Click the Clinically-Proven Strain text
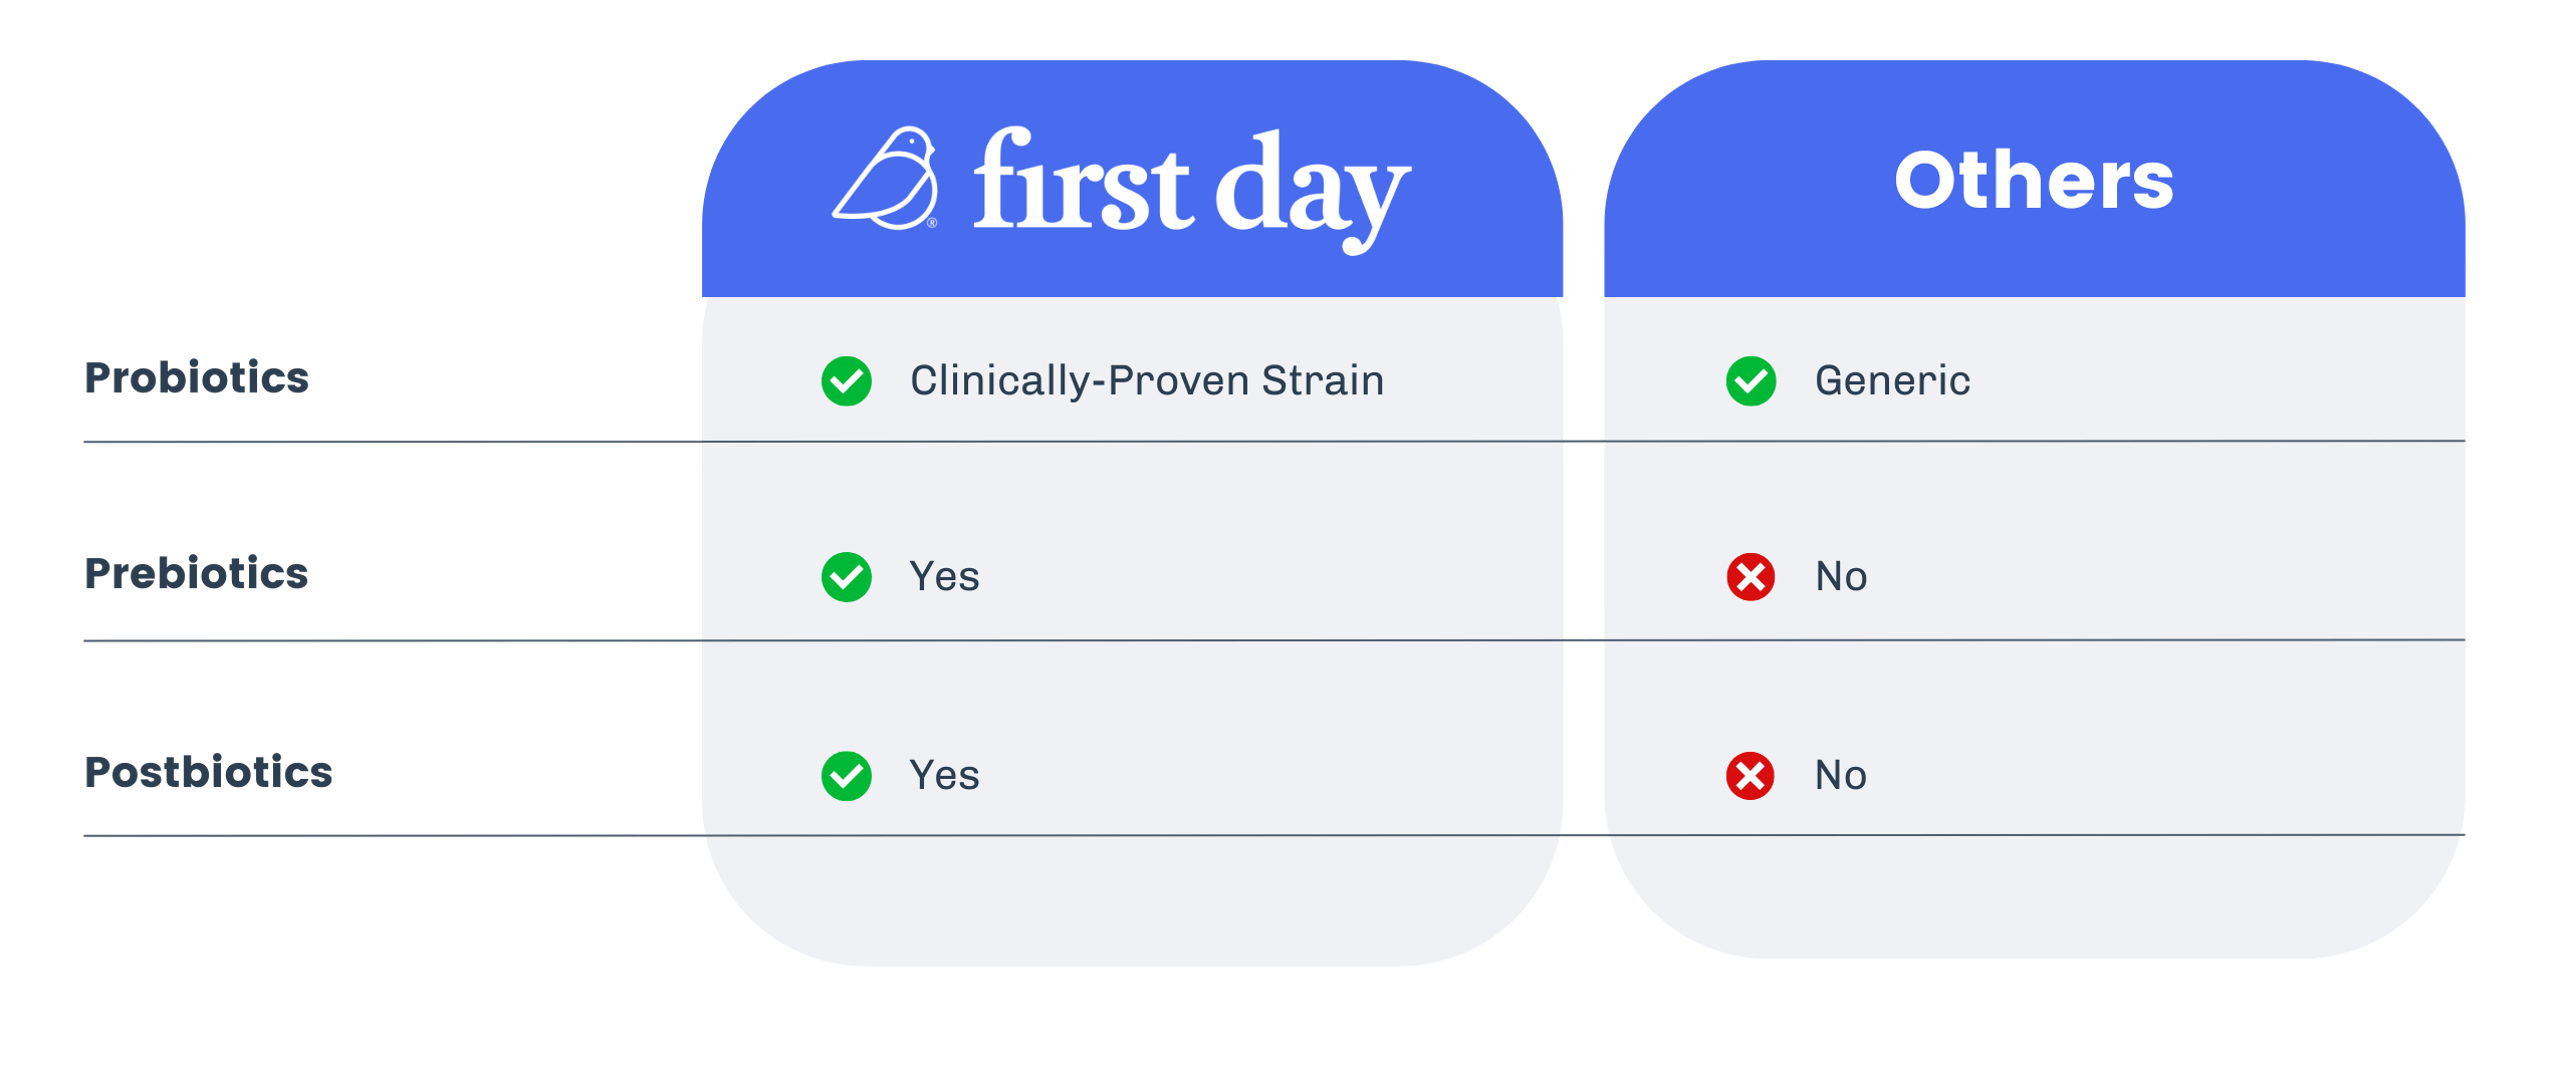This screenshot has width=2560, height=1069. click(1147, 381)
